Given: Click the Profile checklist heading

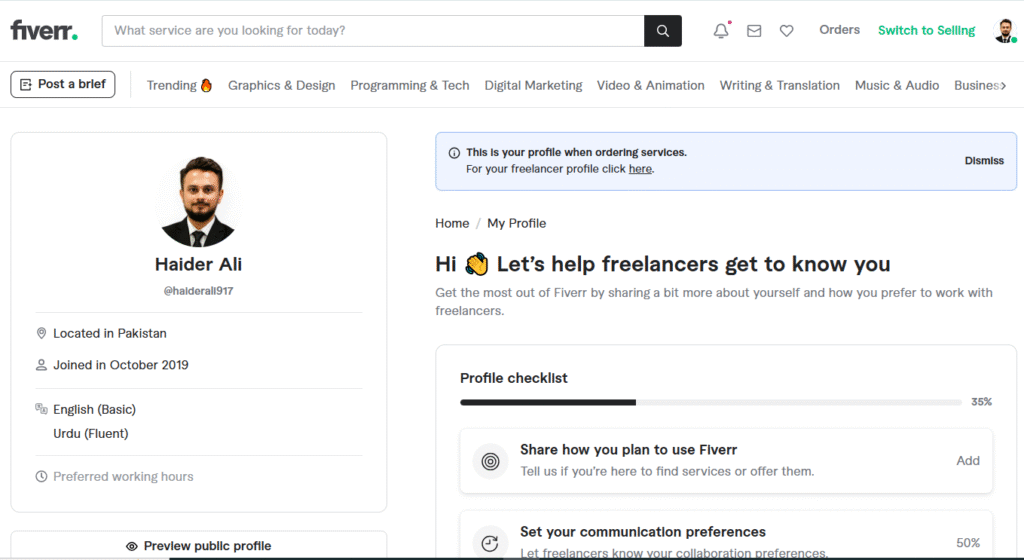Looking at the screenshot, I should pyautogui.click(x=513, y=378).
